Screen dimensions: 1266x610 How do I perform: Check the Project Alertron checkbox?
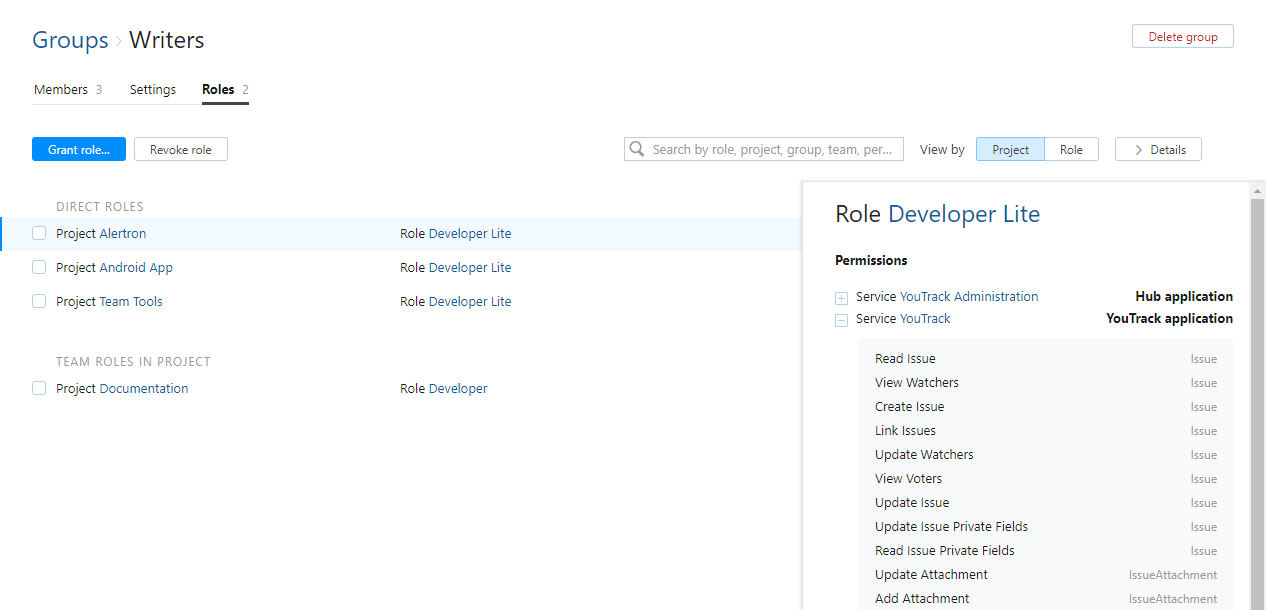(x=39, y=233)
